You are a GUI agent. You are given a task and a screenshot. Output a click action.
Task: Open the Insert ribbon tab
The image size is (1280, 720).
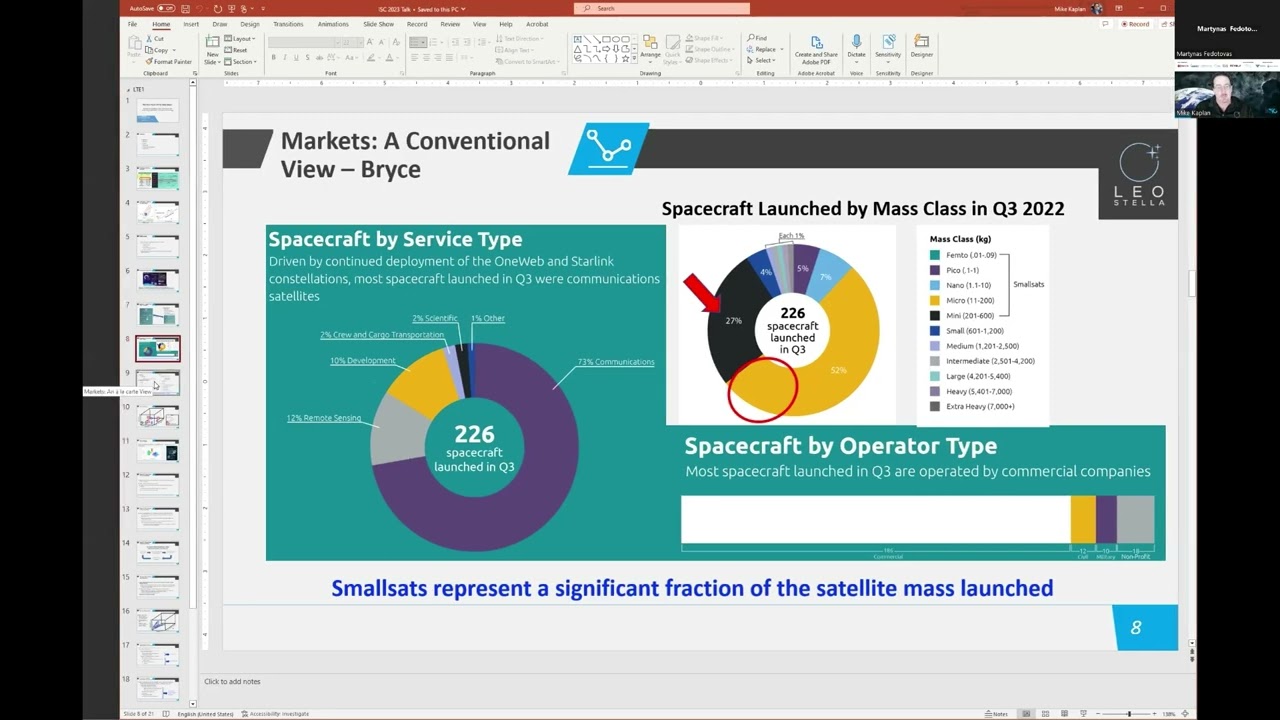point(190,24)
